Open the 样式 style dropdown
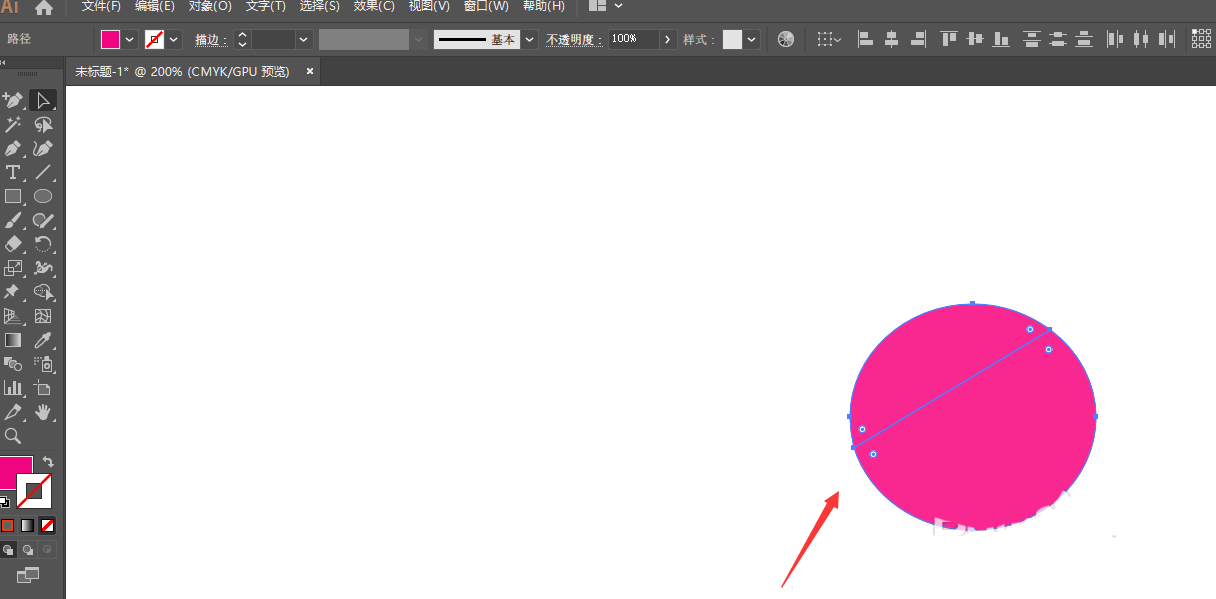Screen dimensions: 1216x599 [x=751, y=39]
